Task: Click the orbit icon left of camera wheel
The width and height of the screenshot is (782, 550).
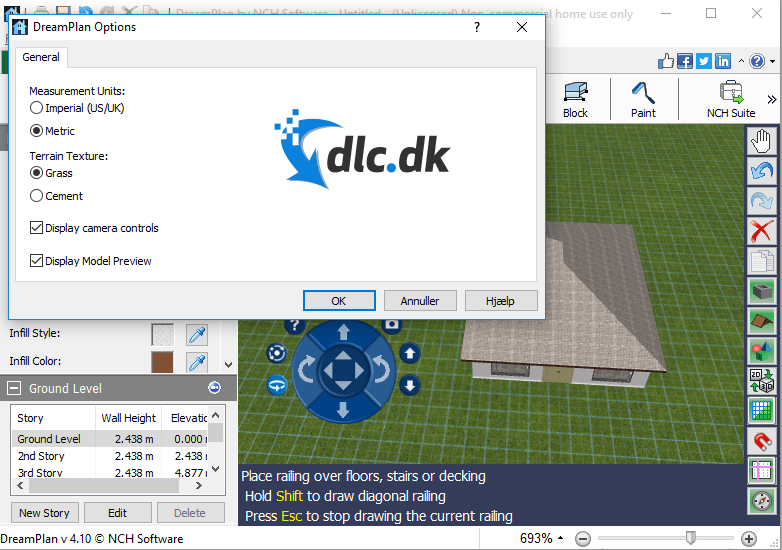Action: pyautogui.click(x=277, y=354)
